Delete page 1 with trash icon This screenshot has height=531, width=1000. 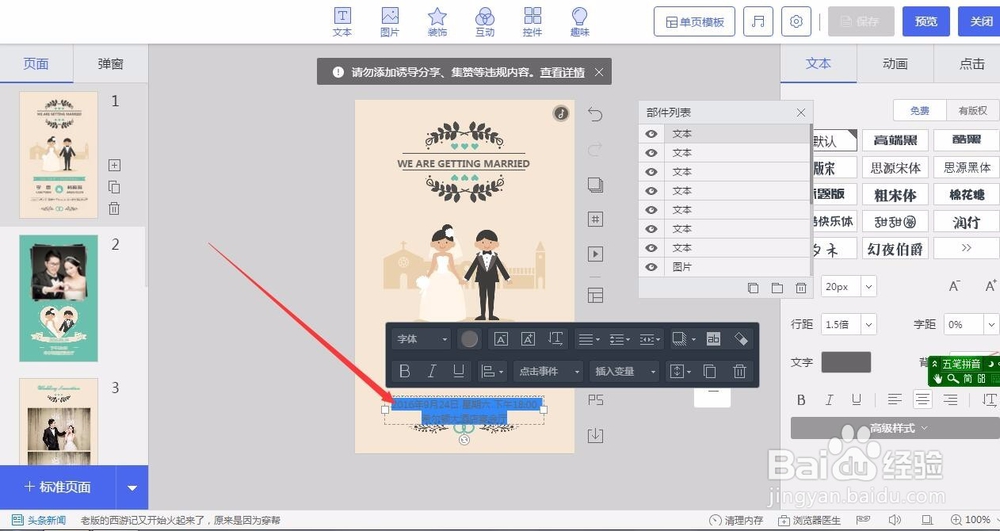click(114, 208)
